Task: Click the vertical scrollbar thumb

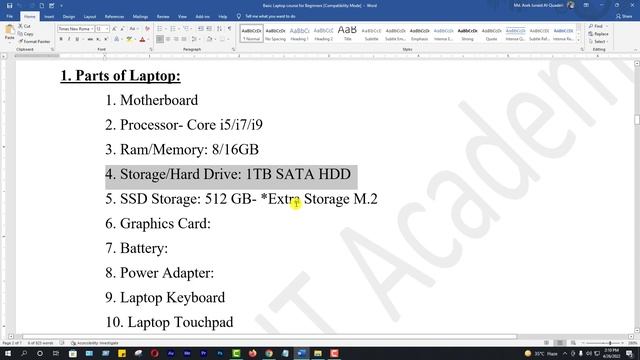Action: [636, 120]
